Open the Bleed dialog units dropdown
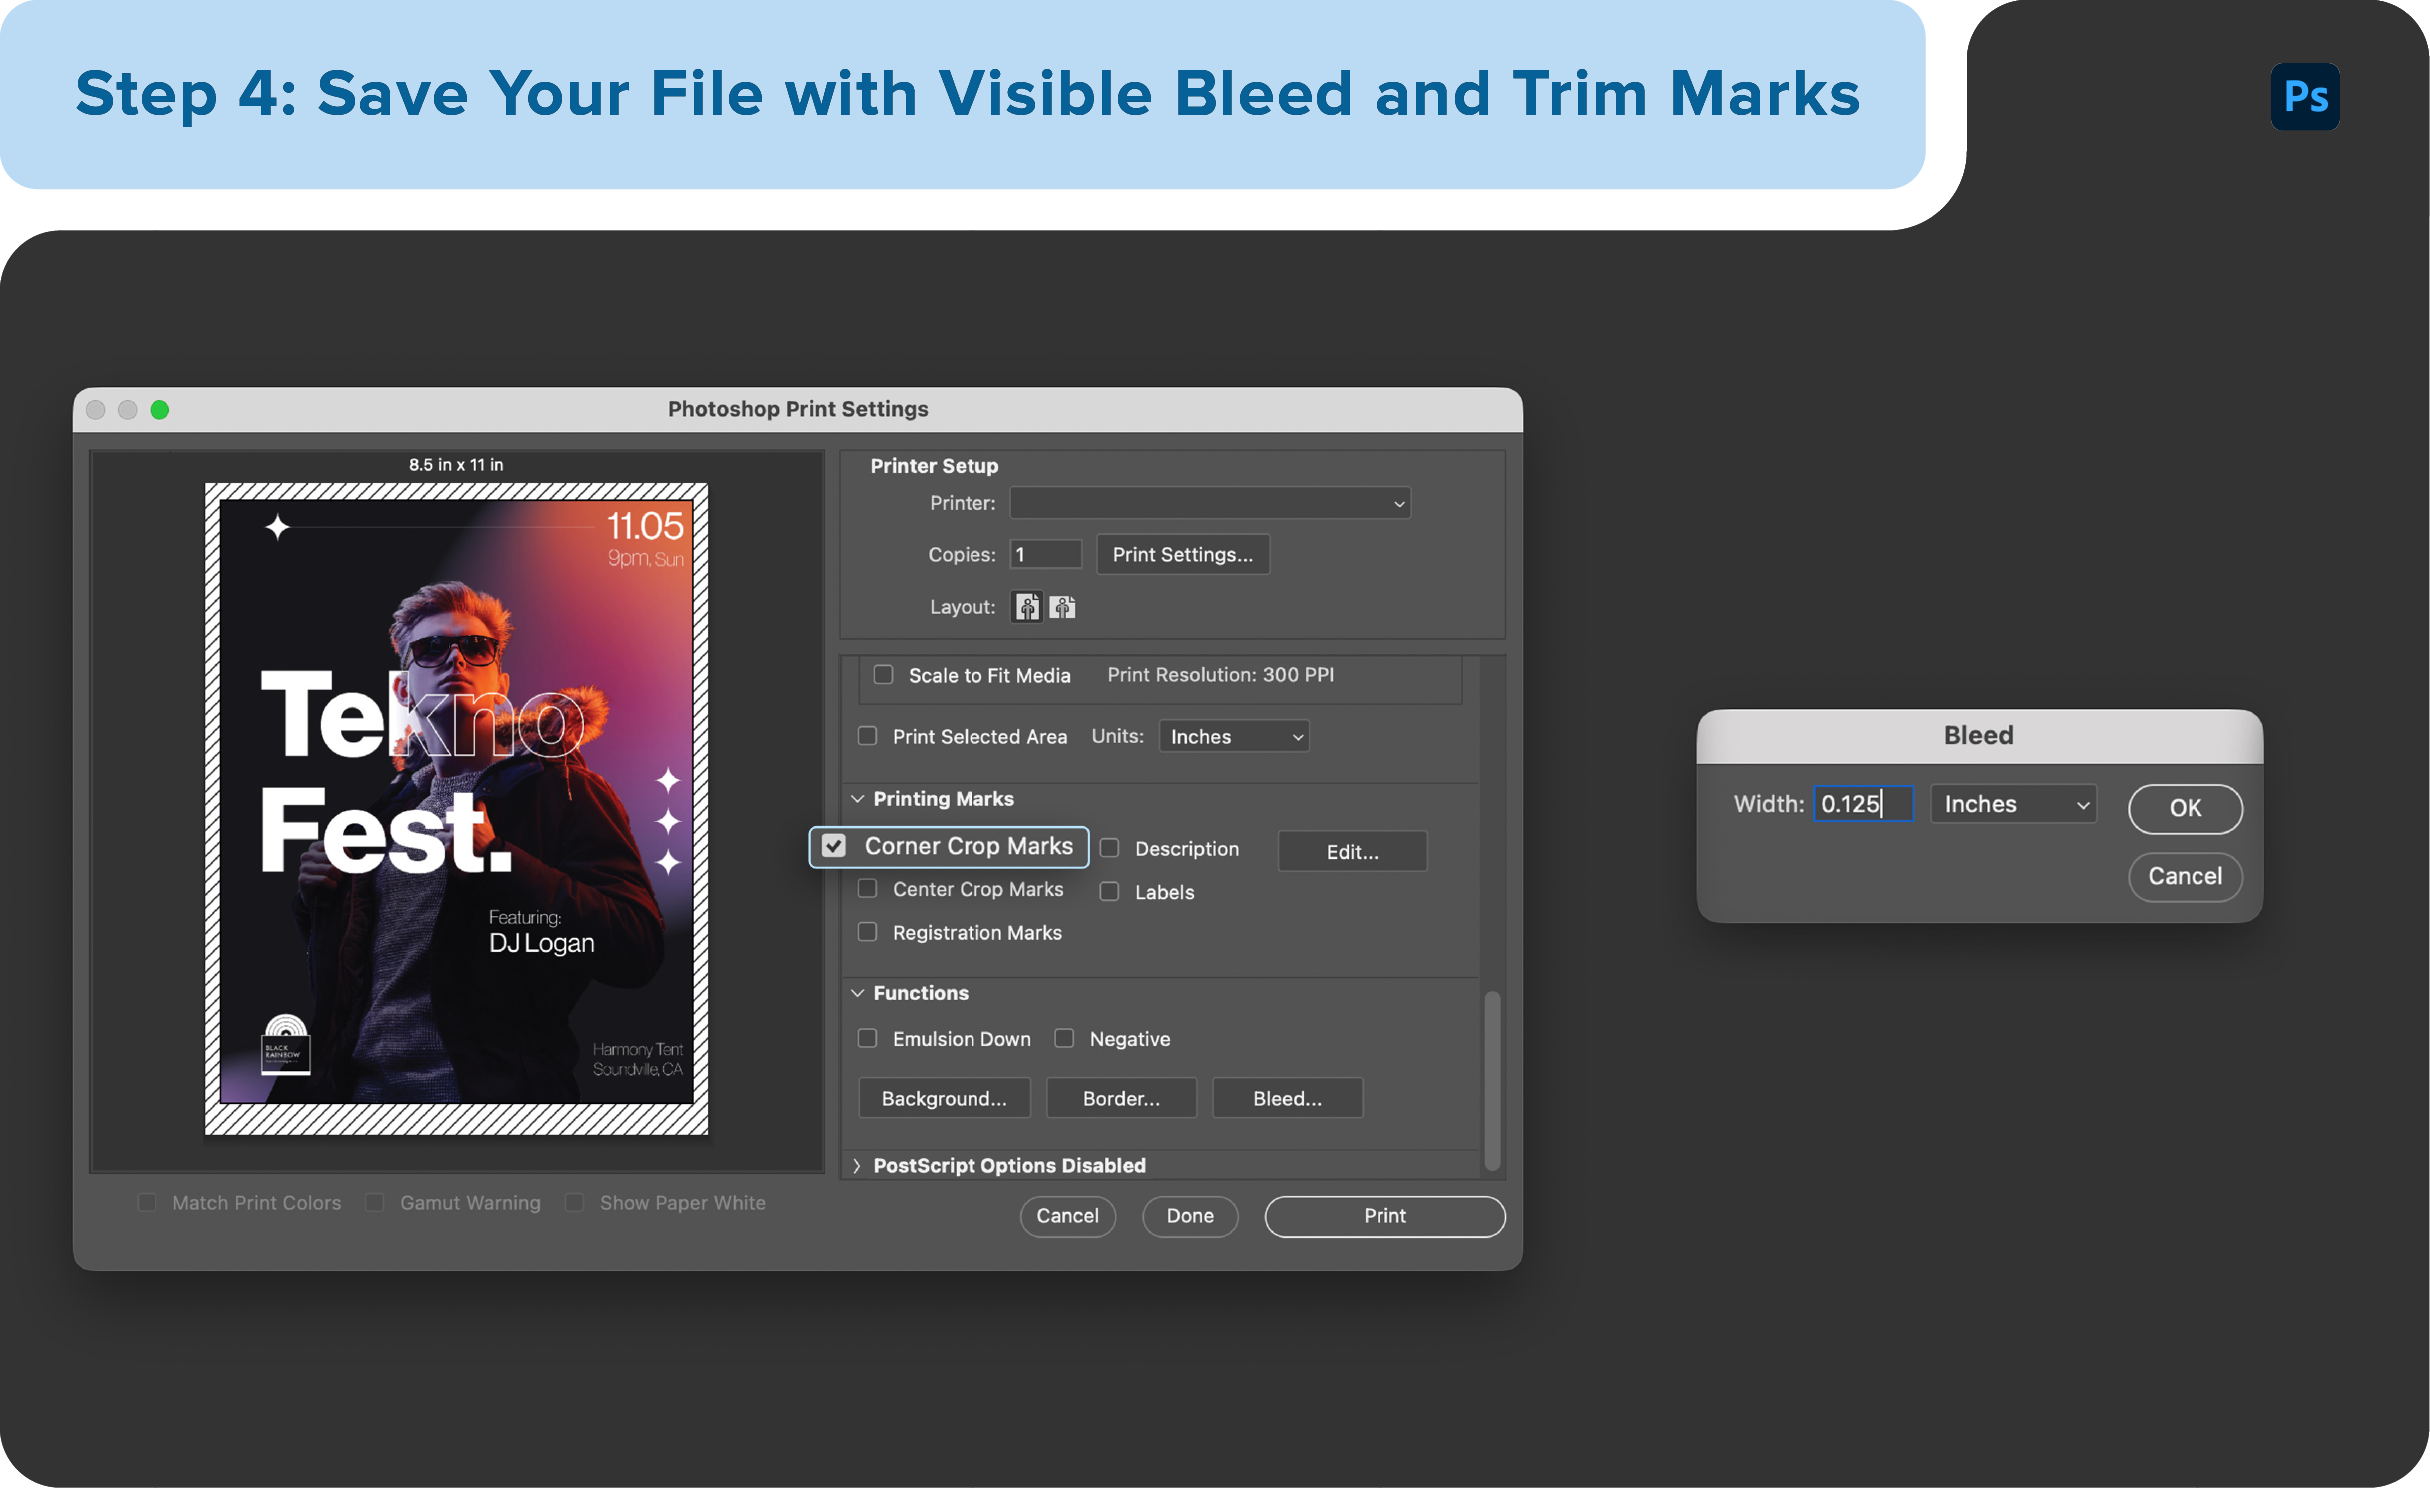 coord(2012,804)
